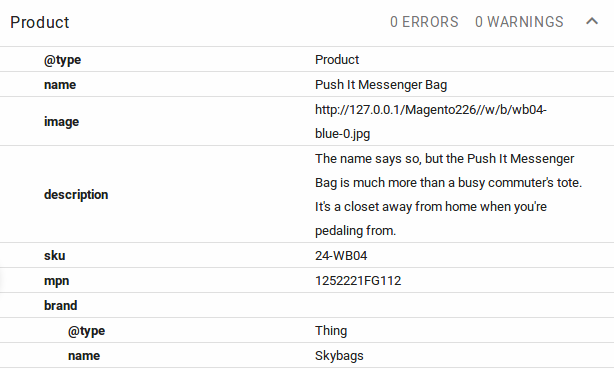Click the brand property label
This screenshot has height=369, width=614.
(x=60, y=306)
